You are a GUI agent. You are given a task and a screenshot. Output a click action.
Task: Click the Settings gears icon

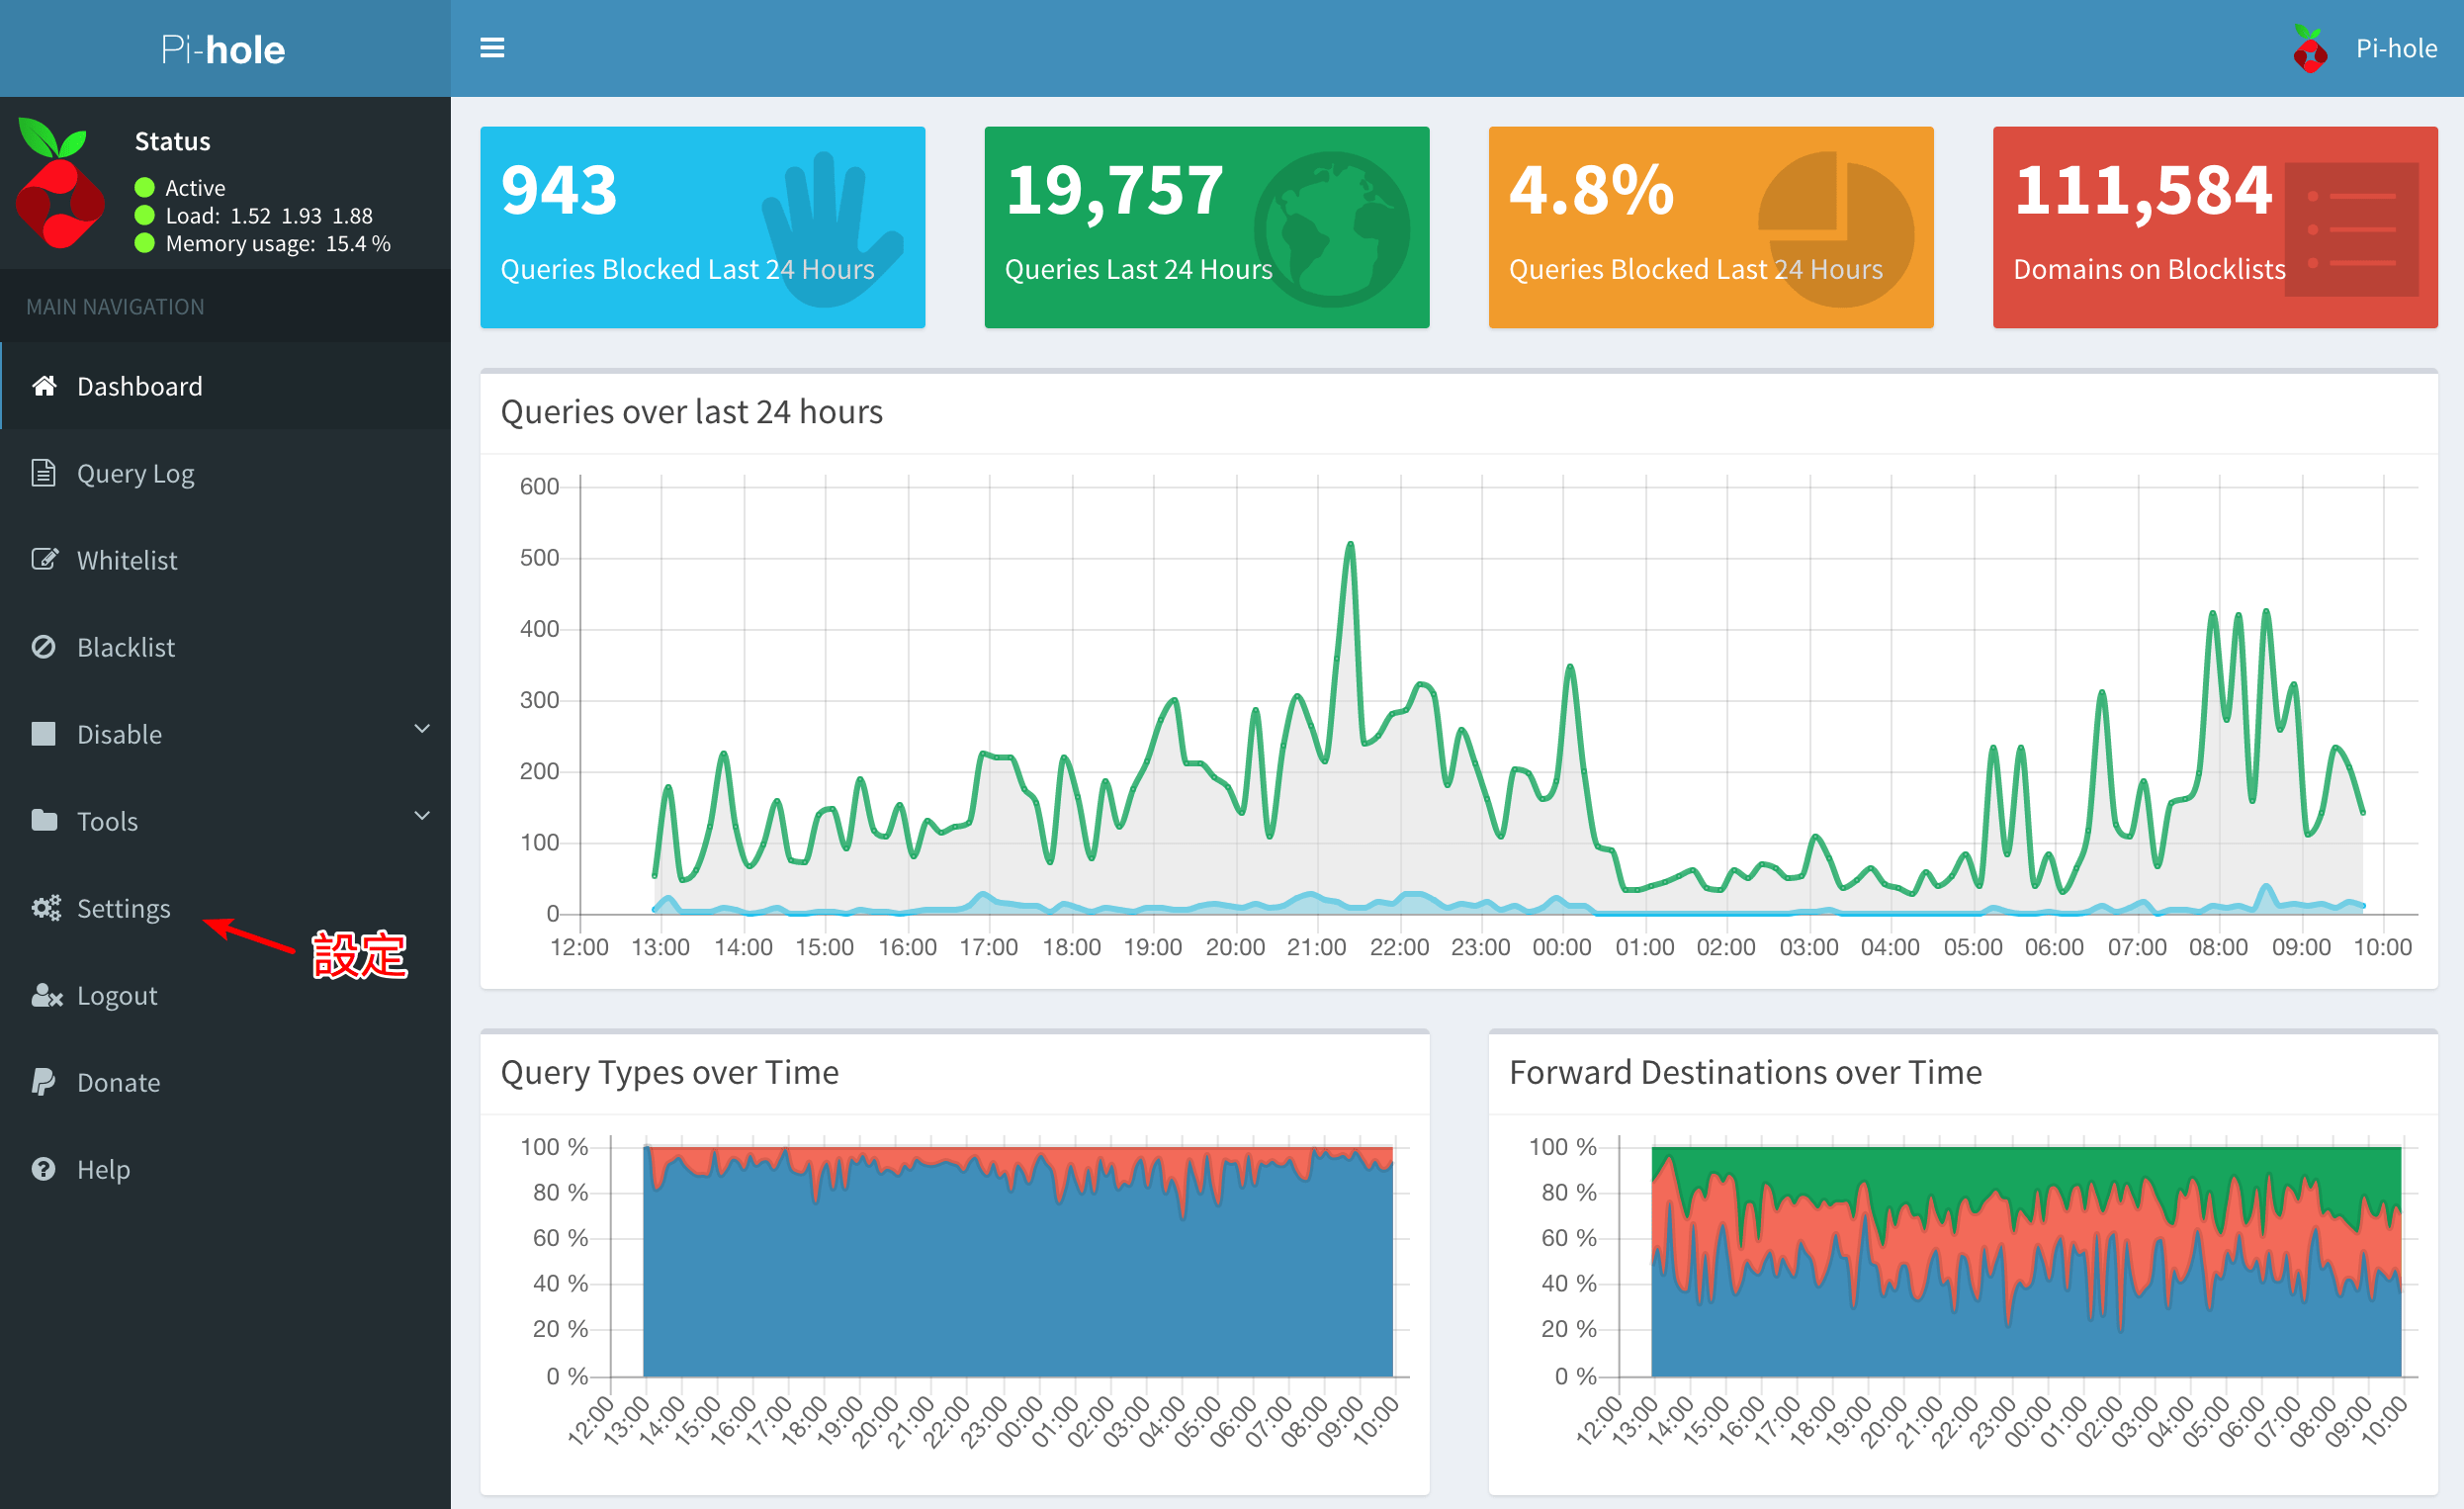(45, 908)
